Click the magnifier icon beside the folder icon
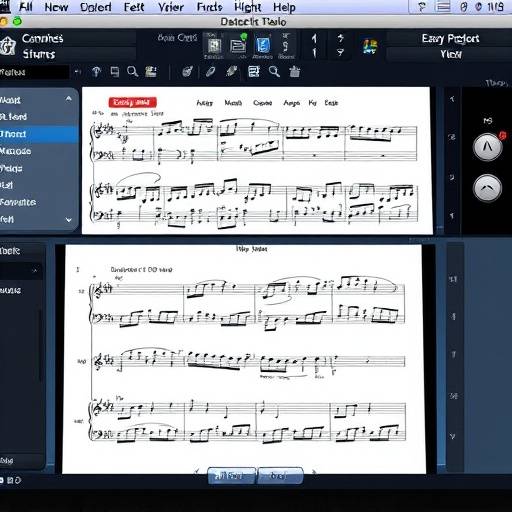 point(132,72)
